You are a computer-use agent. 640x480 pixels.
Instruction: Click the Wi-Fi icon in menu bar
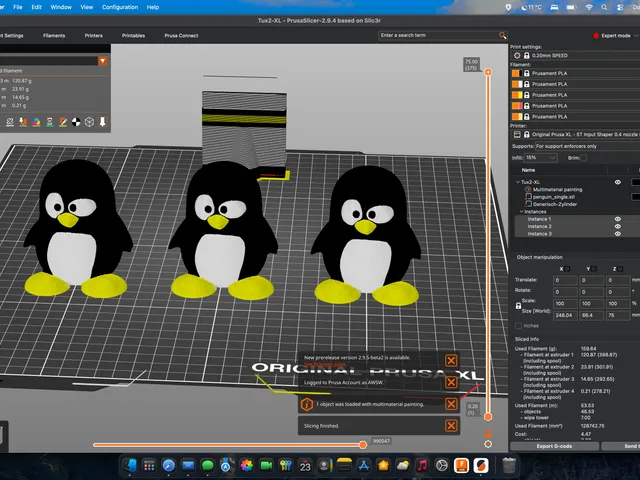[x=589, y=7]
